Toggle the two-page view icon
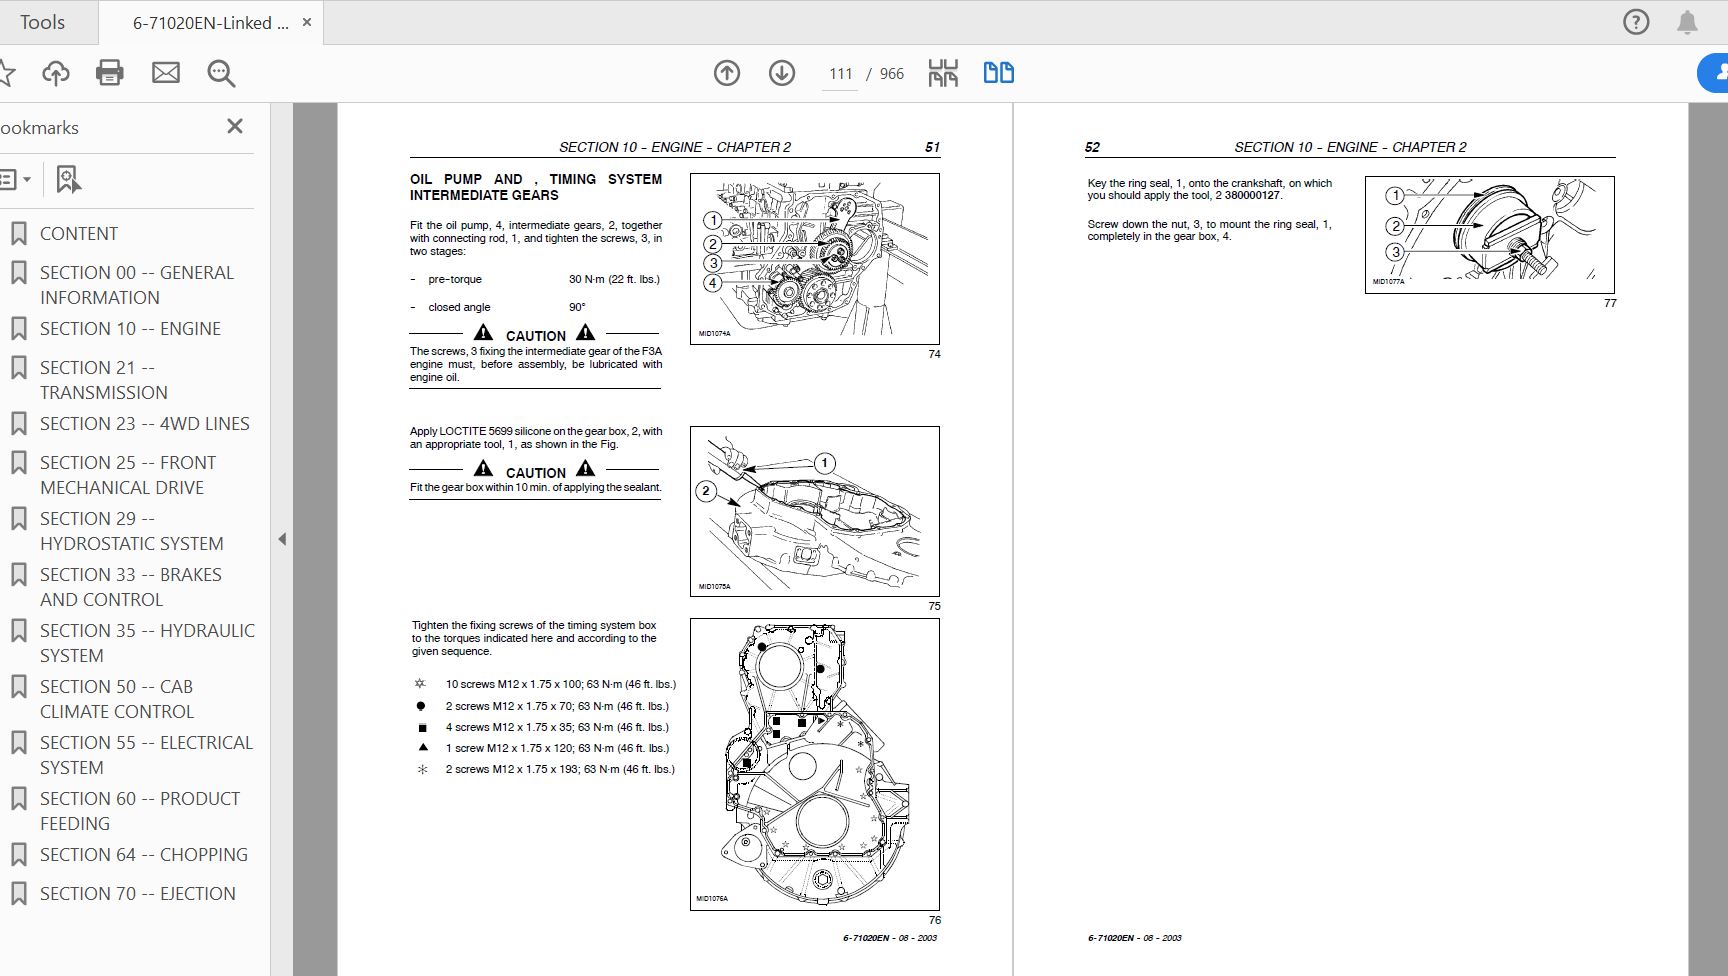 point(999,73)
